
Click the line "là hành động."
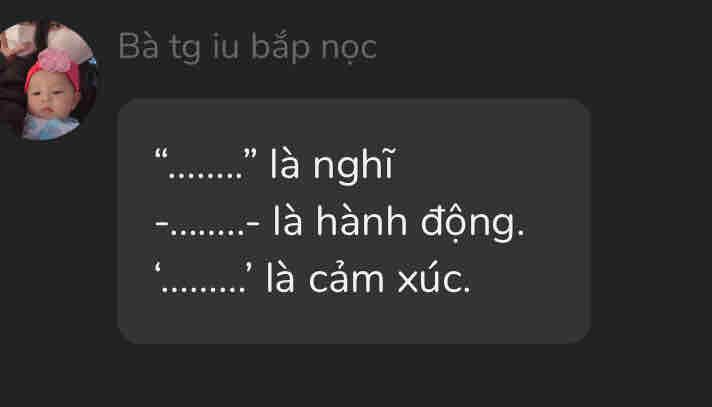(x=340, y=223)
